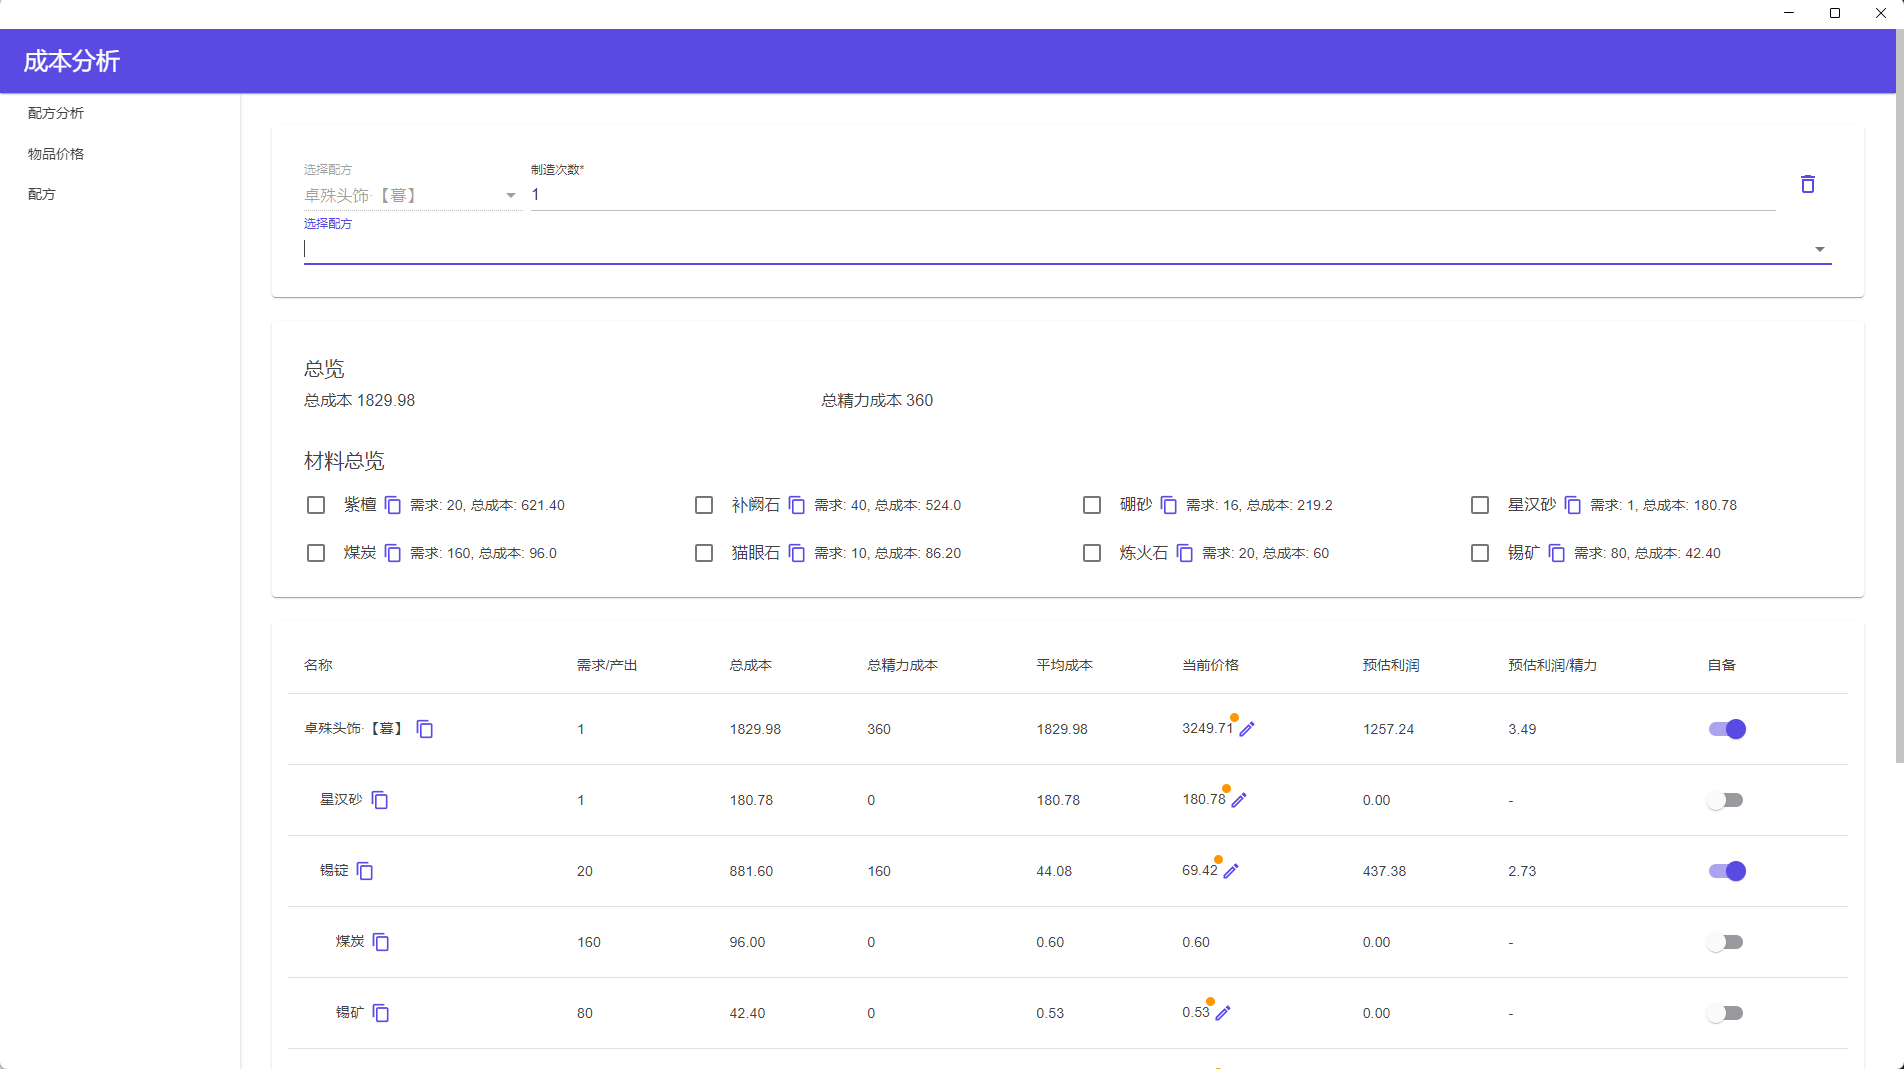1904x1069 pixels.
Task: Copy 锡锭 name in table row
Action: [x=365, y=872]
